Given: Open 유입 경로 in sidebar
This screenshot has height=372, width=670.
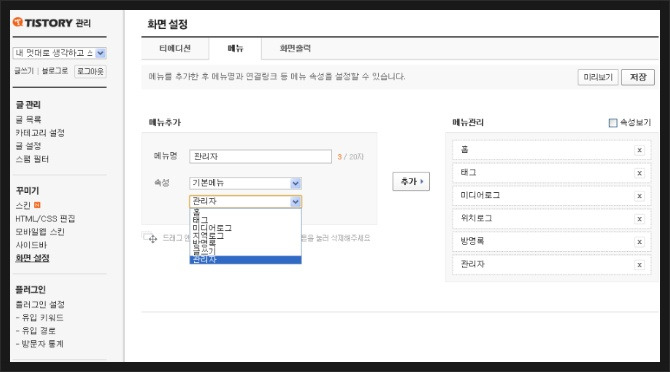Looking at the screenshot, I should coord(38,331).
